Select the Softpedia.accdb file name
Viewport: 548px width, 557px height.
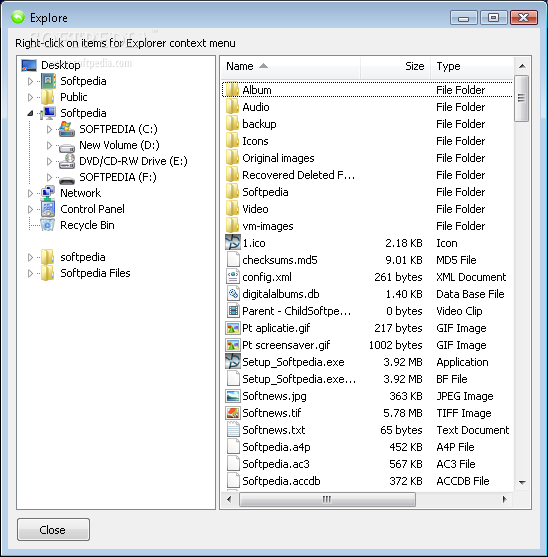[x=281, y=481]
